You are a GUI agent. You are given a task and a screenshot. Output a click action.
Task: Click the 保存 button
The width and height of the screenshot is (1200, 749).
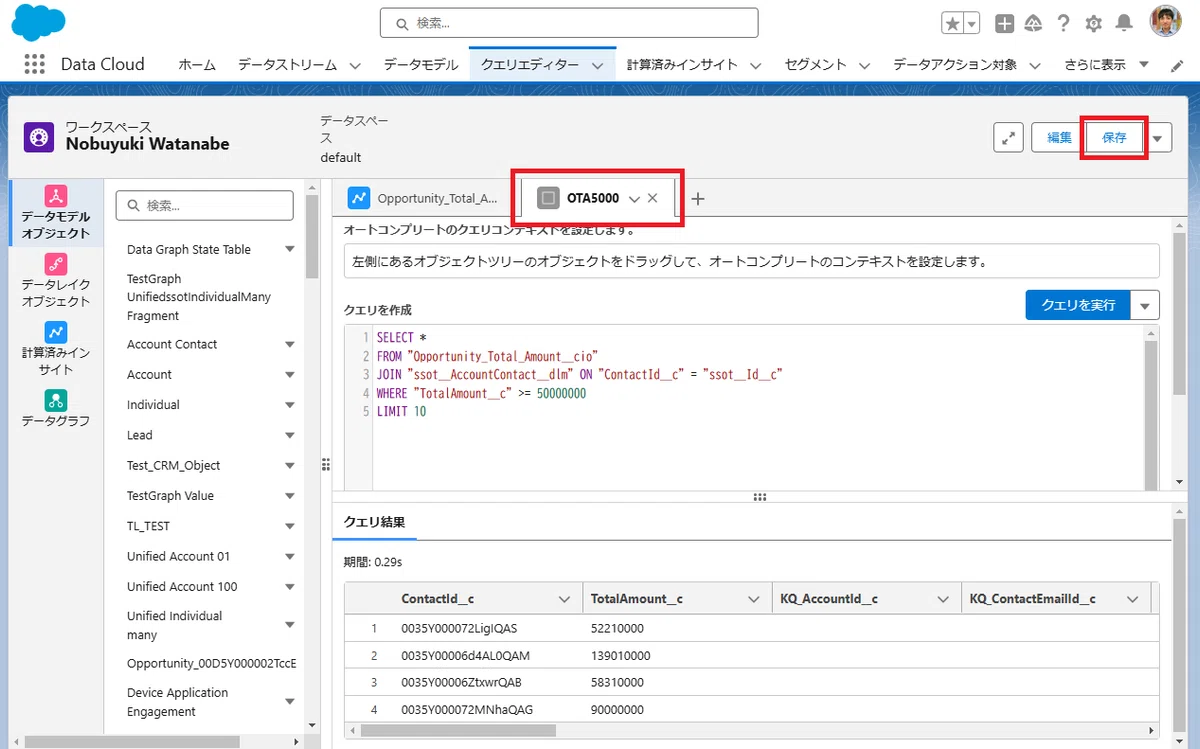point(1114,138)
